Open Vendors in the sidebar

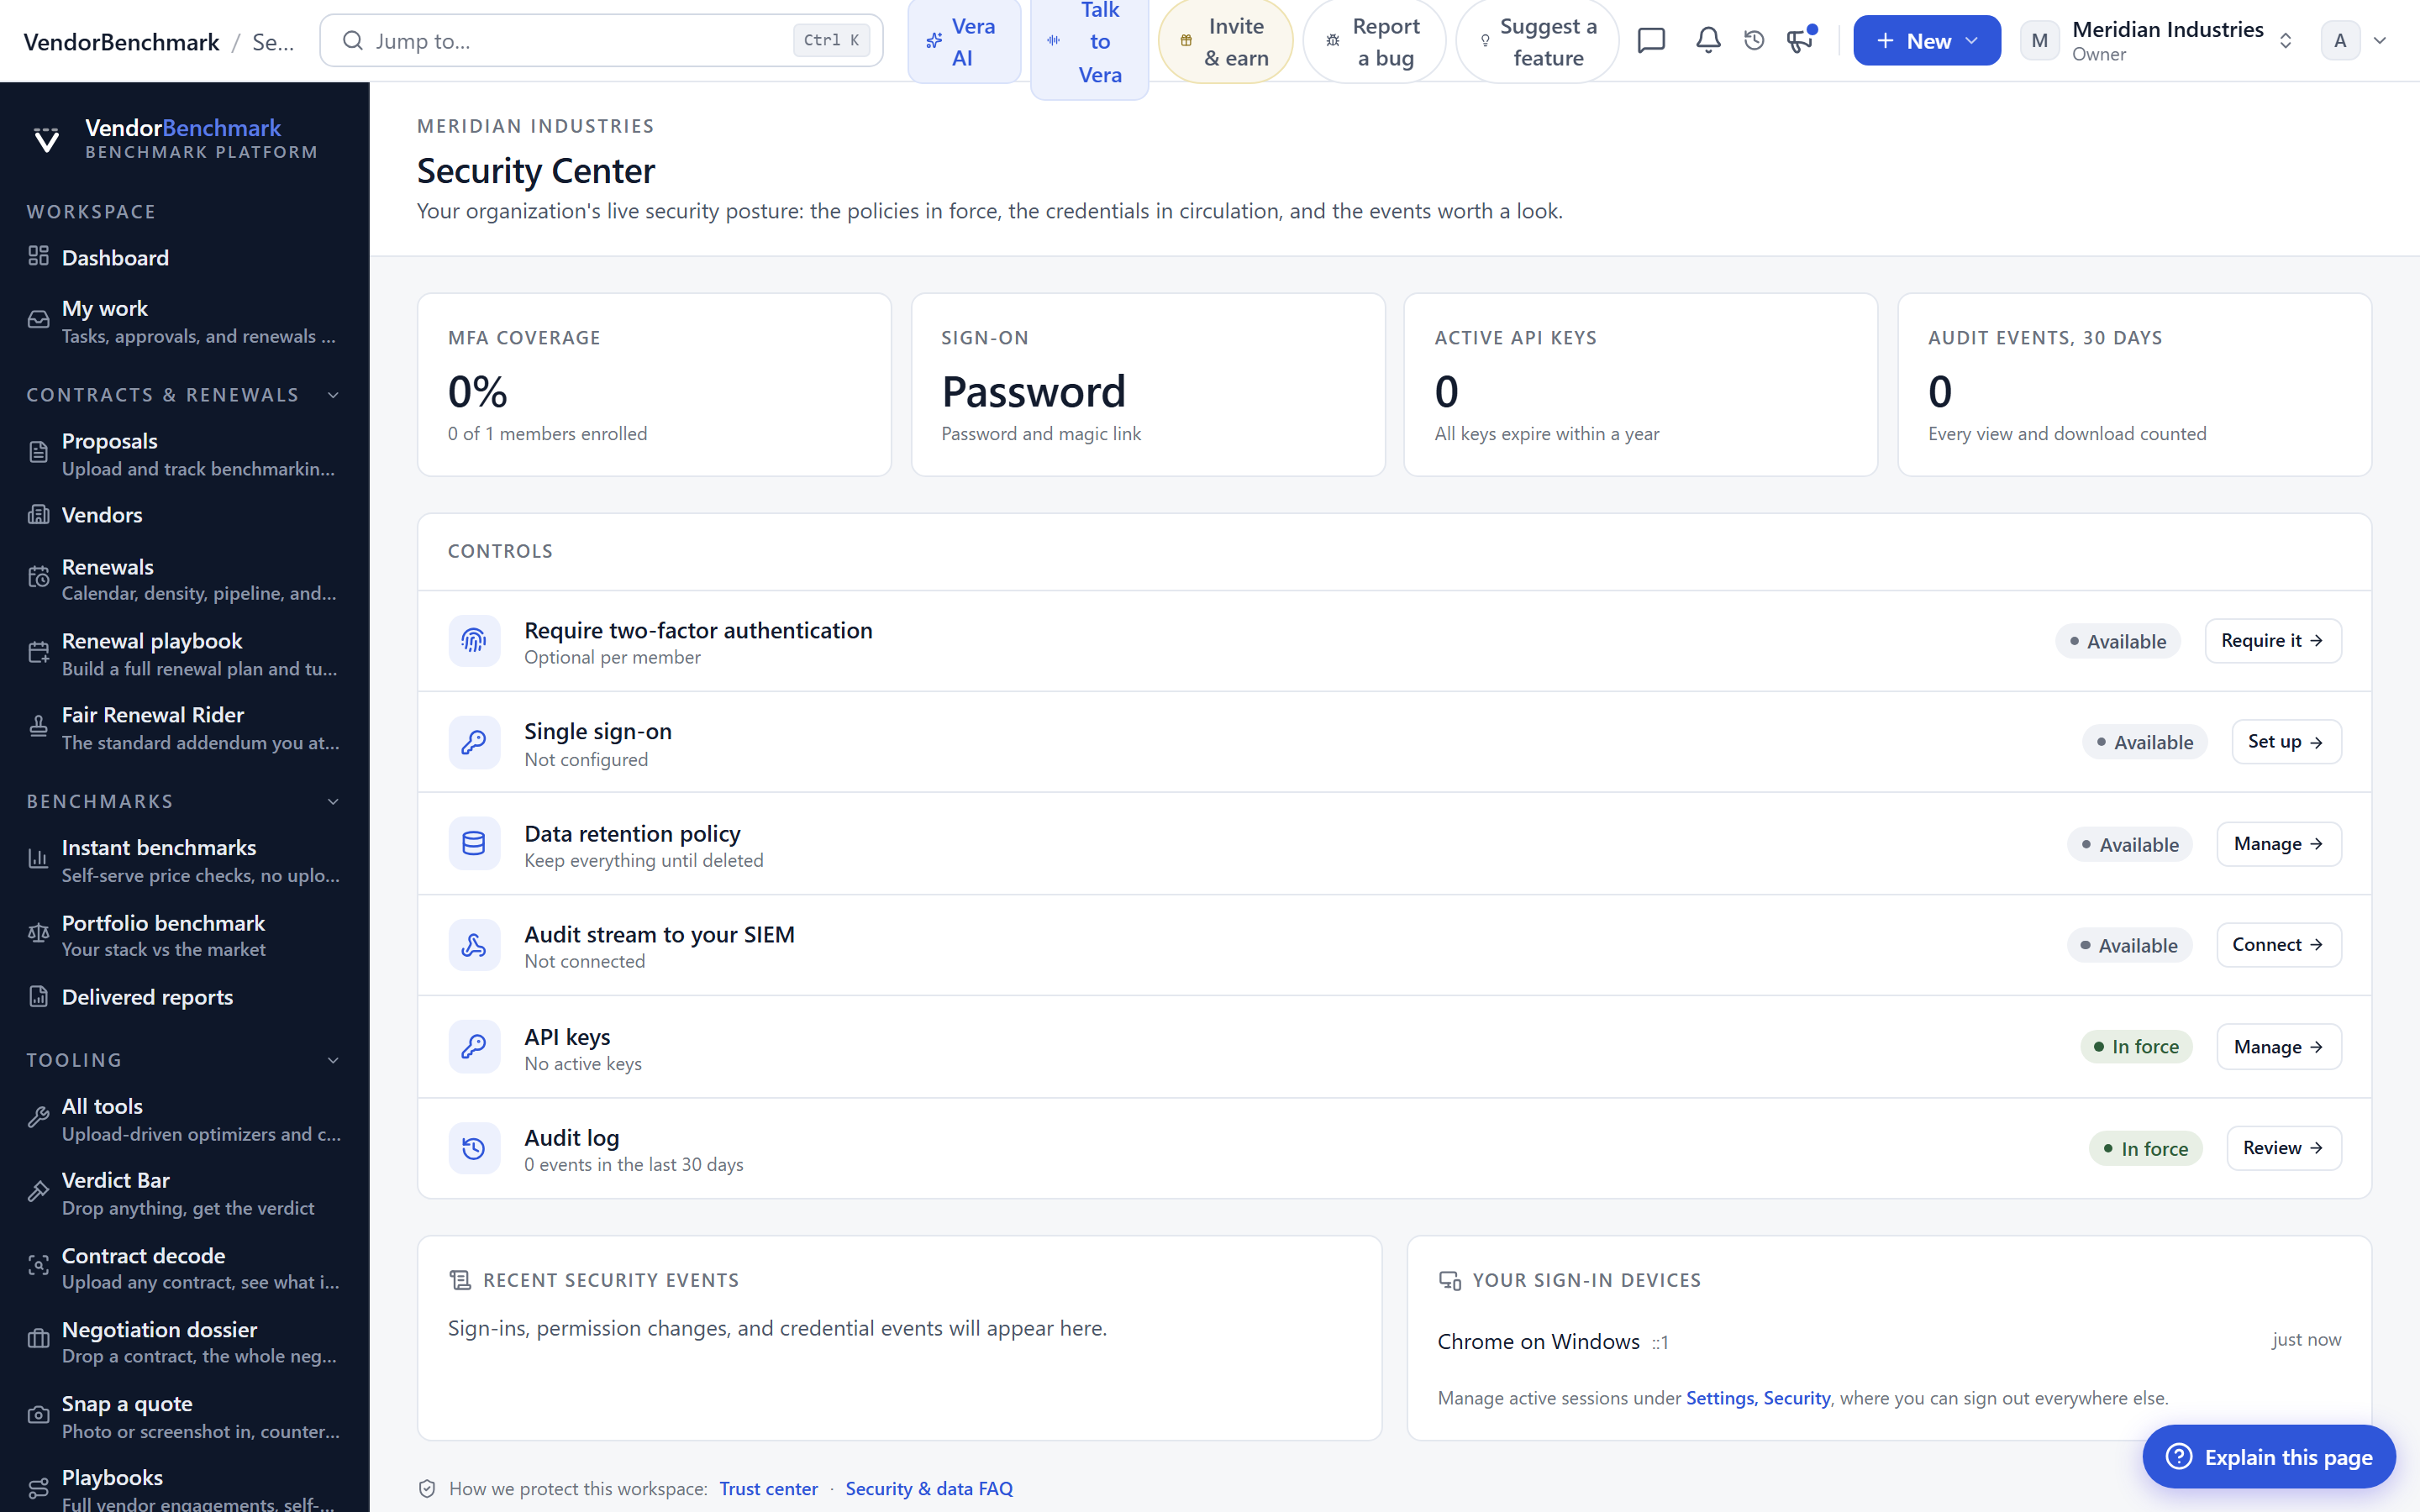tap(185, 514)
